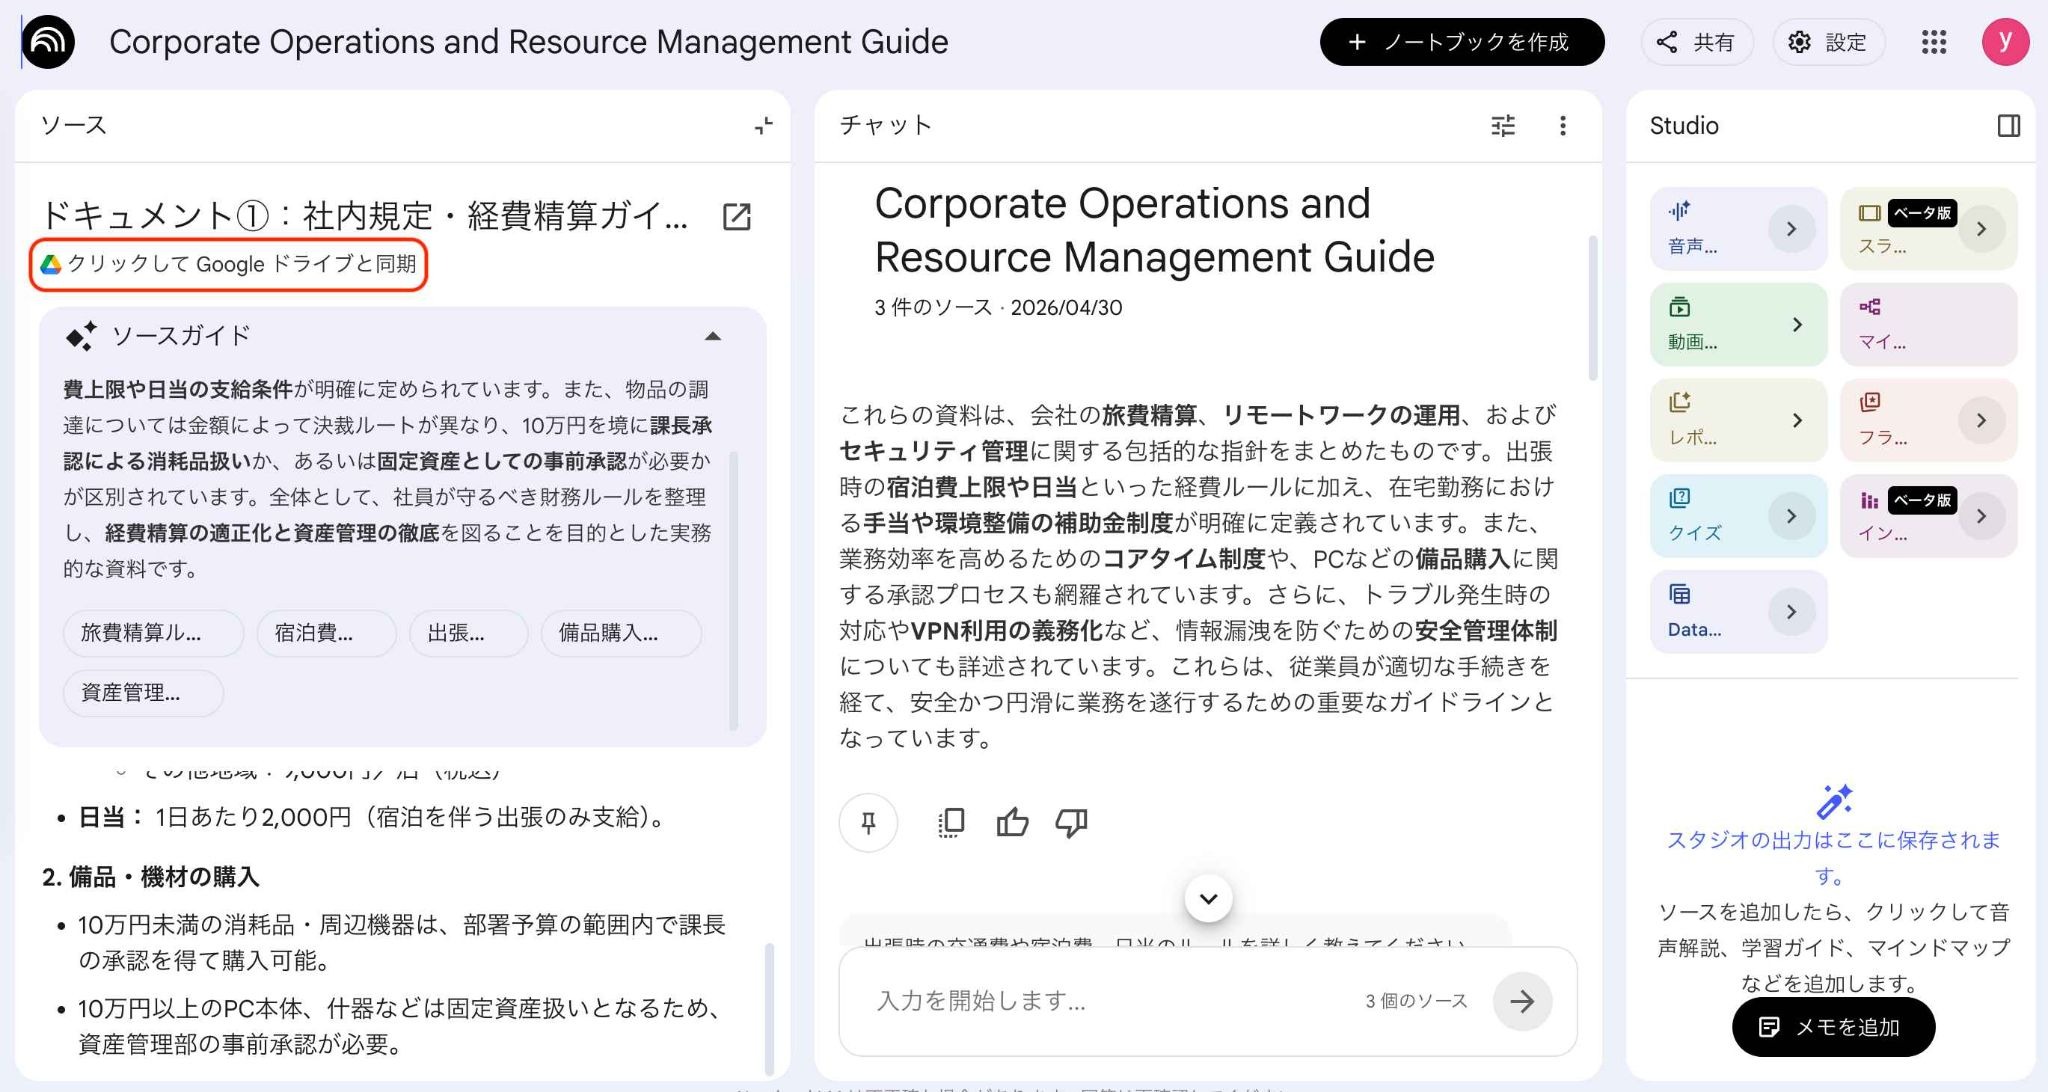Click "2. 備品・機材の購入" heading text
2048x1092 pixels.
pos(151,877)
